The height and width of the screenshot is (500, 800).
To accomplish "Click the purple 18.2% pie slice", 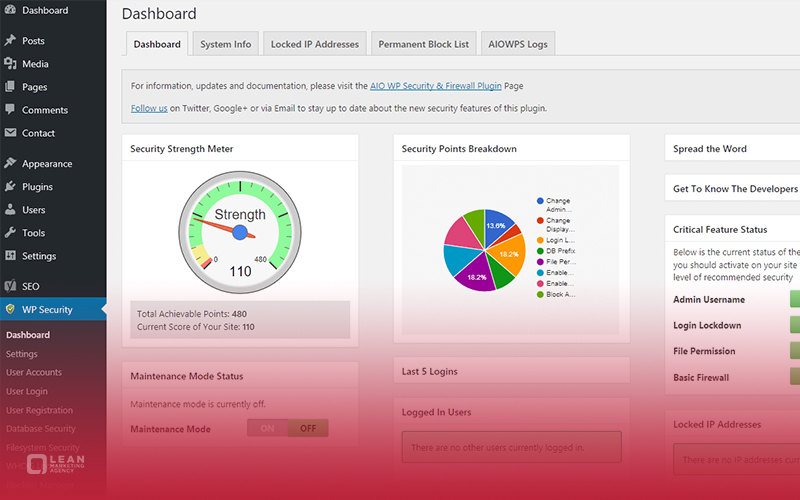I will 477,274.
